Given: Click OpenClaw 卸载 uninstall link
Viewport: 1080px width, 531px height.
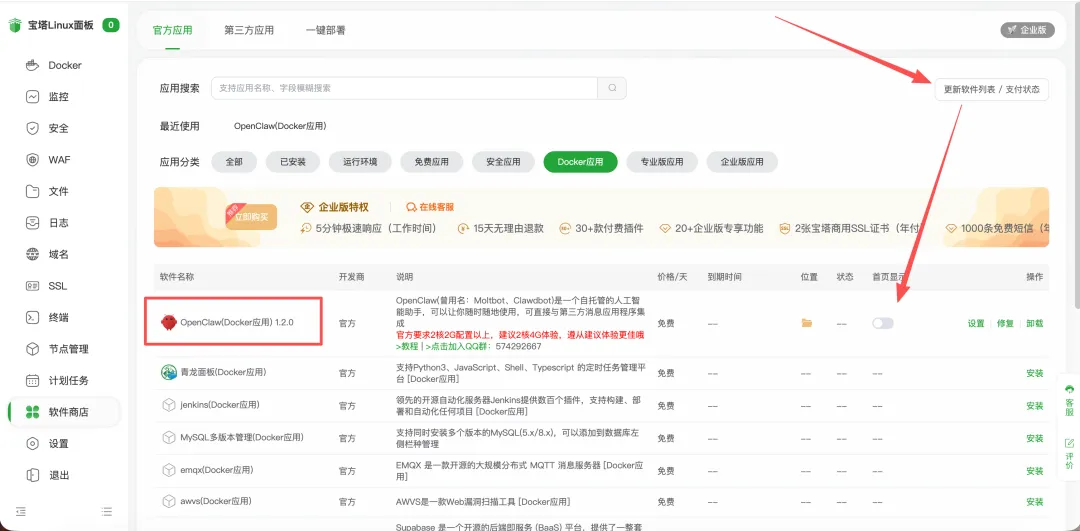Looking at the screenshot, I should pos(1035,323).
